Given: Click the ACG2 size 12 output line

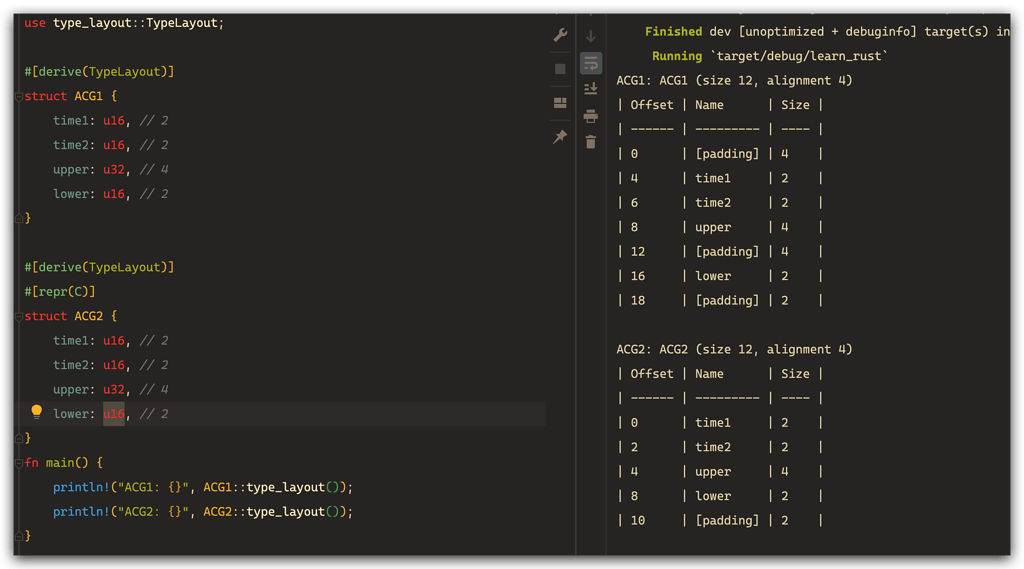Looking at the screenshot, I should point(734,350).
